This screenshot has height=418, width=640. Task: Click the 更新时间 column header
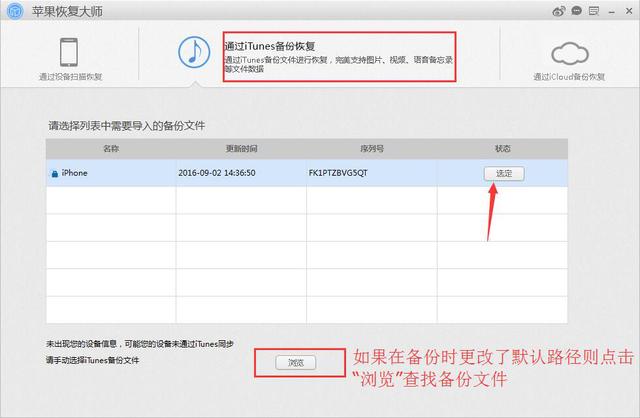242,149
